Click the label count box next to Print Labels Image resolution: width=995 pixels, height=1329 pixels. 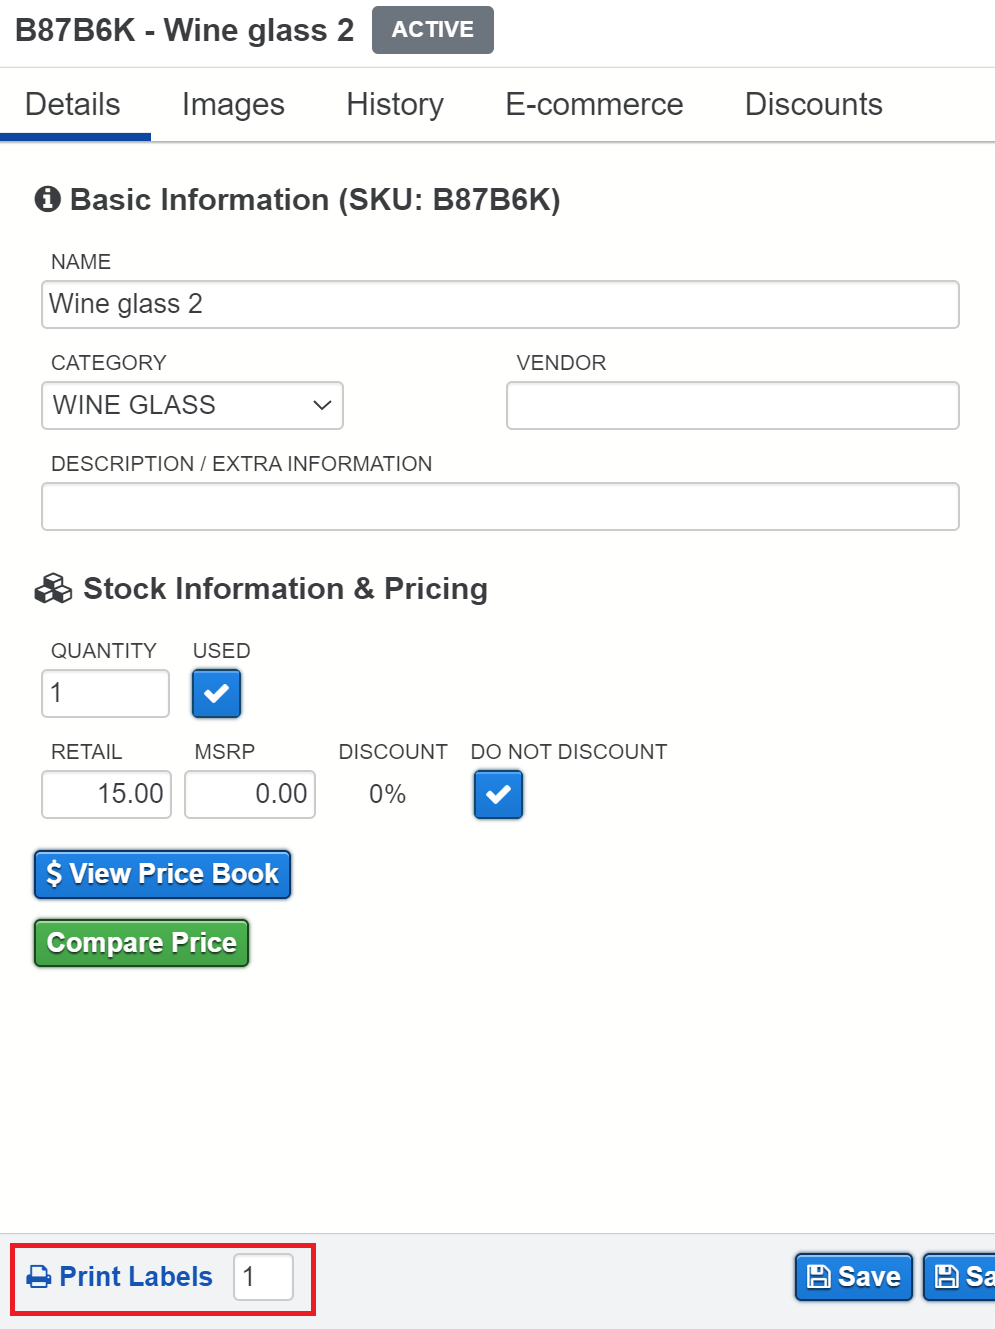263,1277
